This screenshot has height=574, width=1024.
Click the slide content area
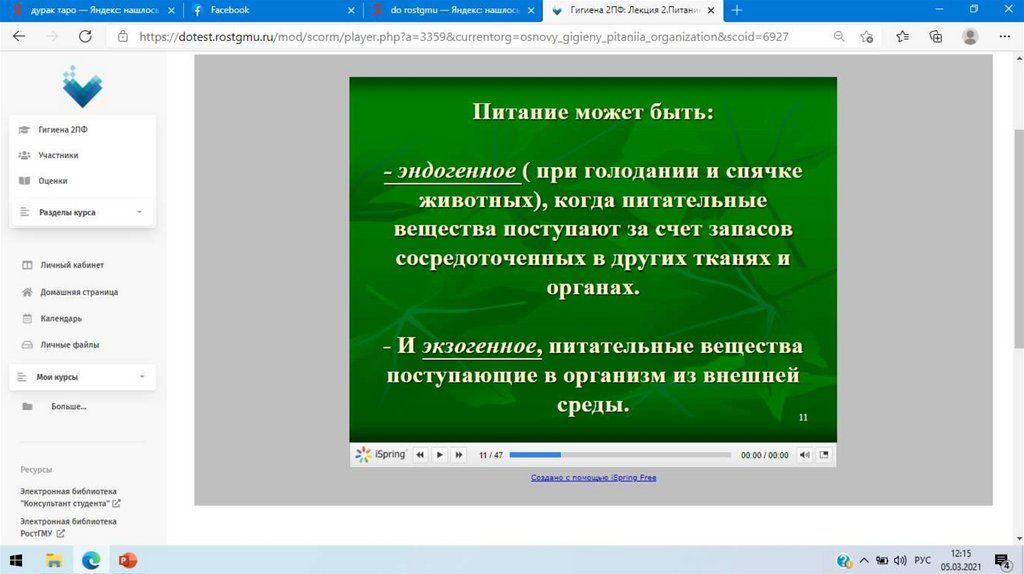593,259
